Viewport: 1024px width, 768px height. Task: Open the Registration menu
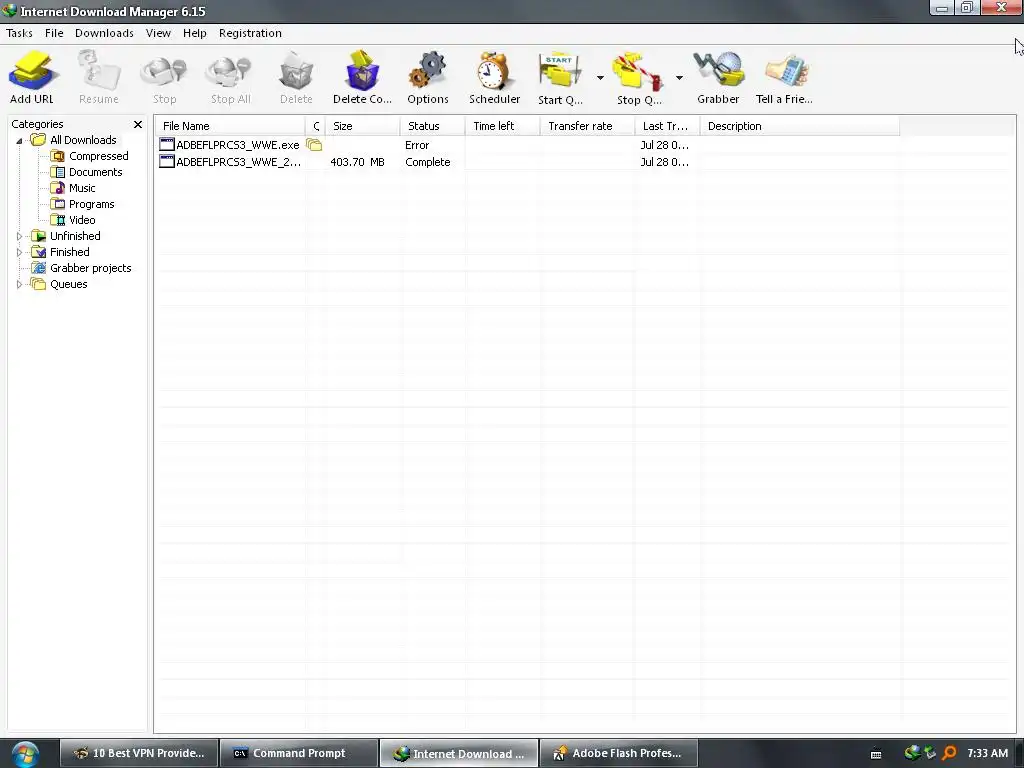click(250, 33)
